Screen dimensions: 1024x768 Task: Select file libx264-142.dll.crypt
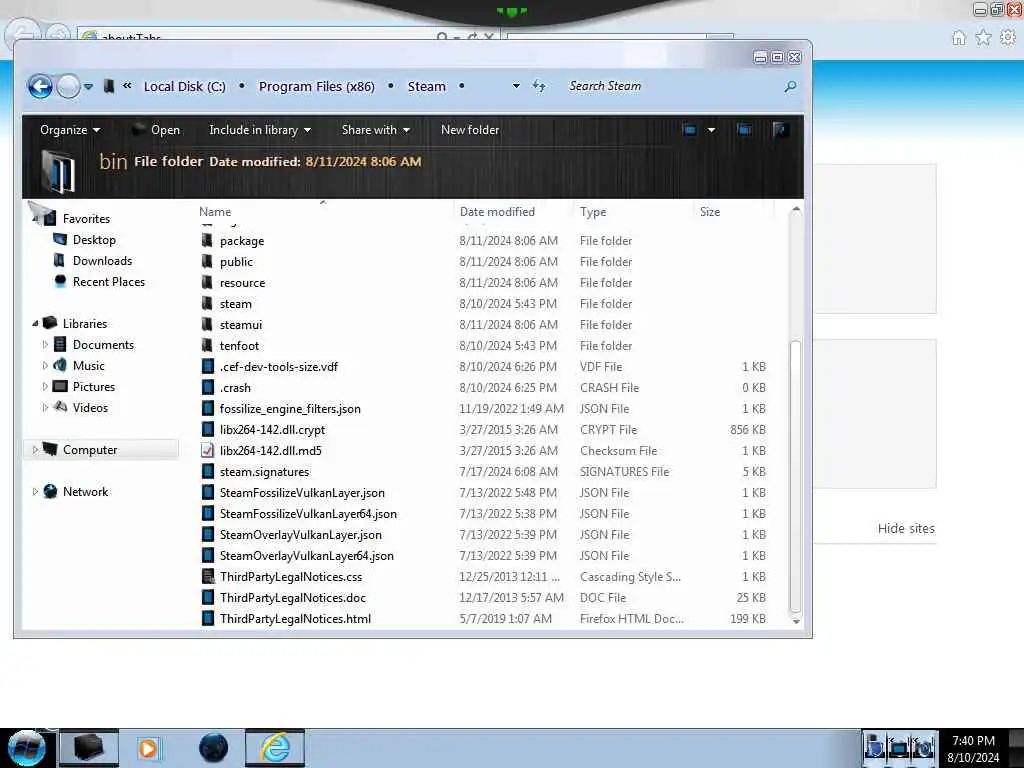pos(272,430)
